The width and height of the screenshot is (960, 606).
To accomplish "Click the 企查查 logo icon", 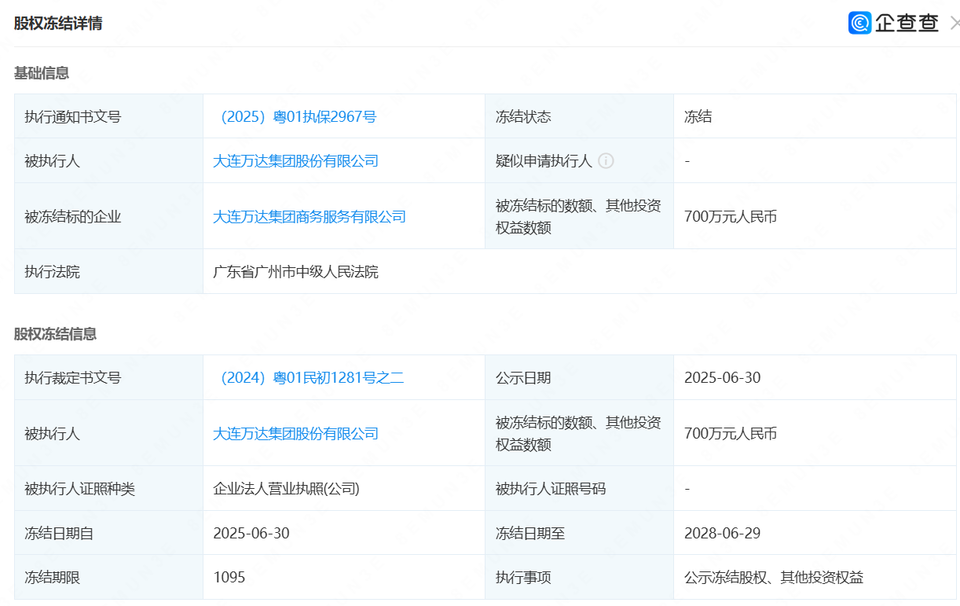I will click(x=860, y=23).
